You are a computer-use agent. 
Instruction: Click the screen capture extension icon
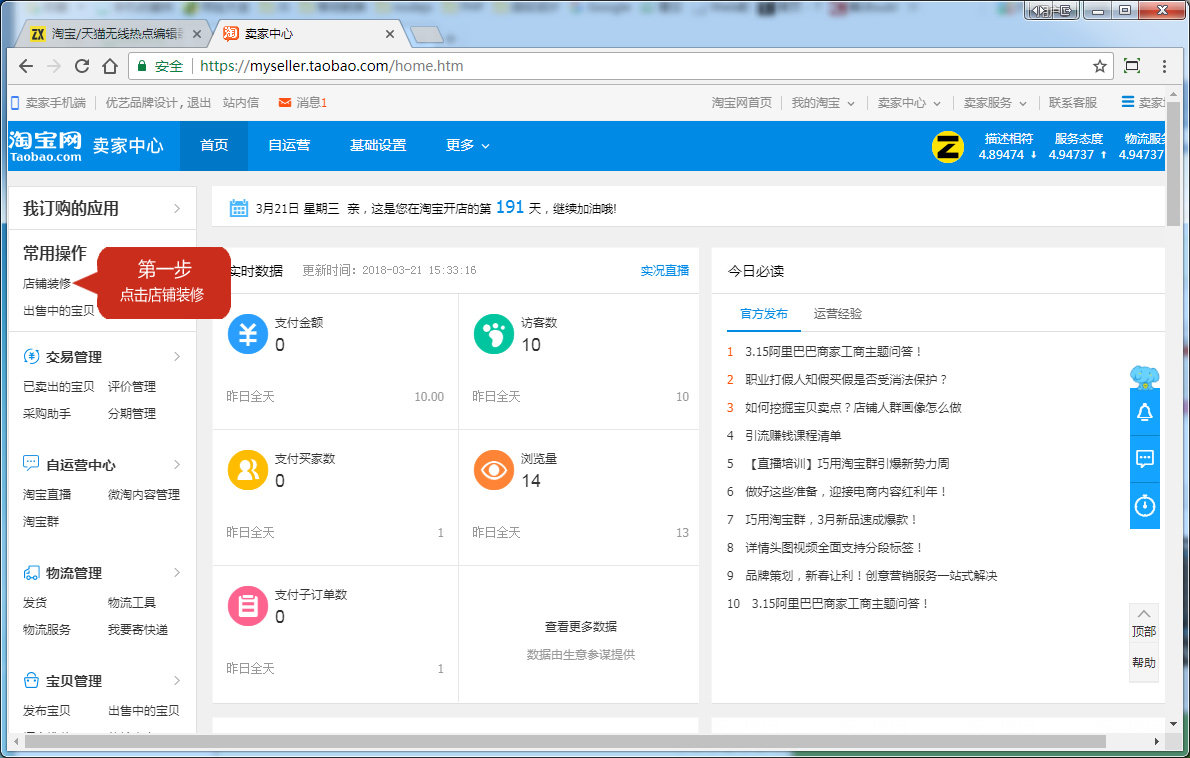(1132, 66)
